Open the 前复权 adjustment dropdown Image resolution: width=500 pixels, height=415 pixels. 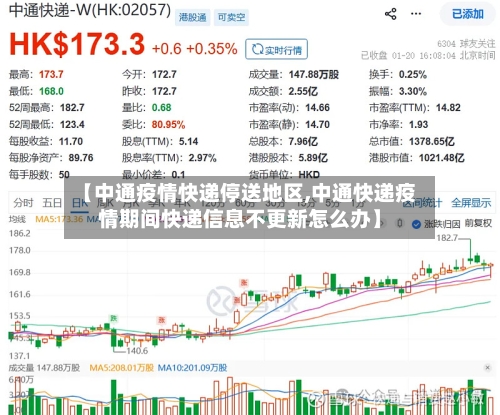tap(478, 223)
